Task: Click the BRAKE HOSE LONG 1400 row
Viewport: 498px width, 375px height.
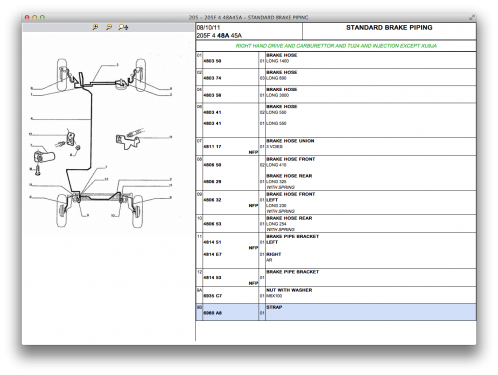Action: [x=336, y=60]
